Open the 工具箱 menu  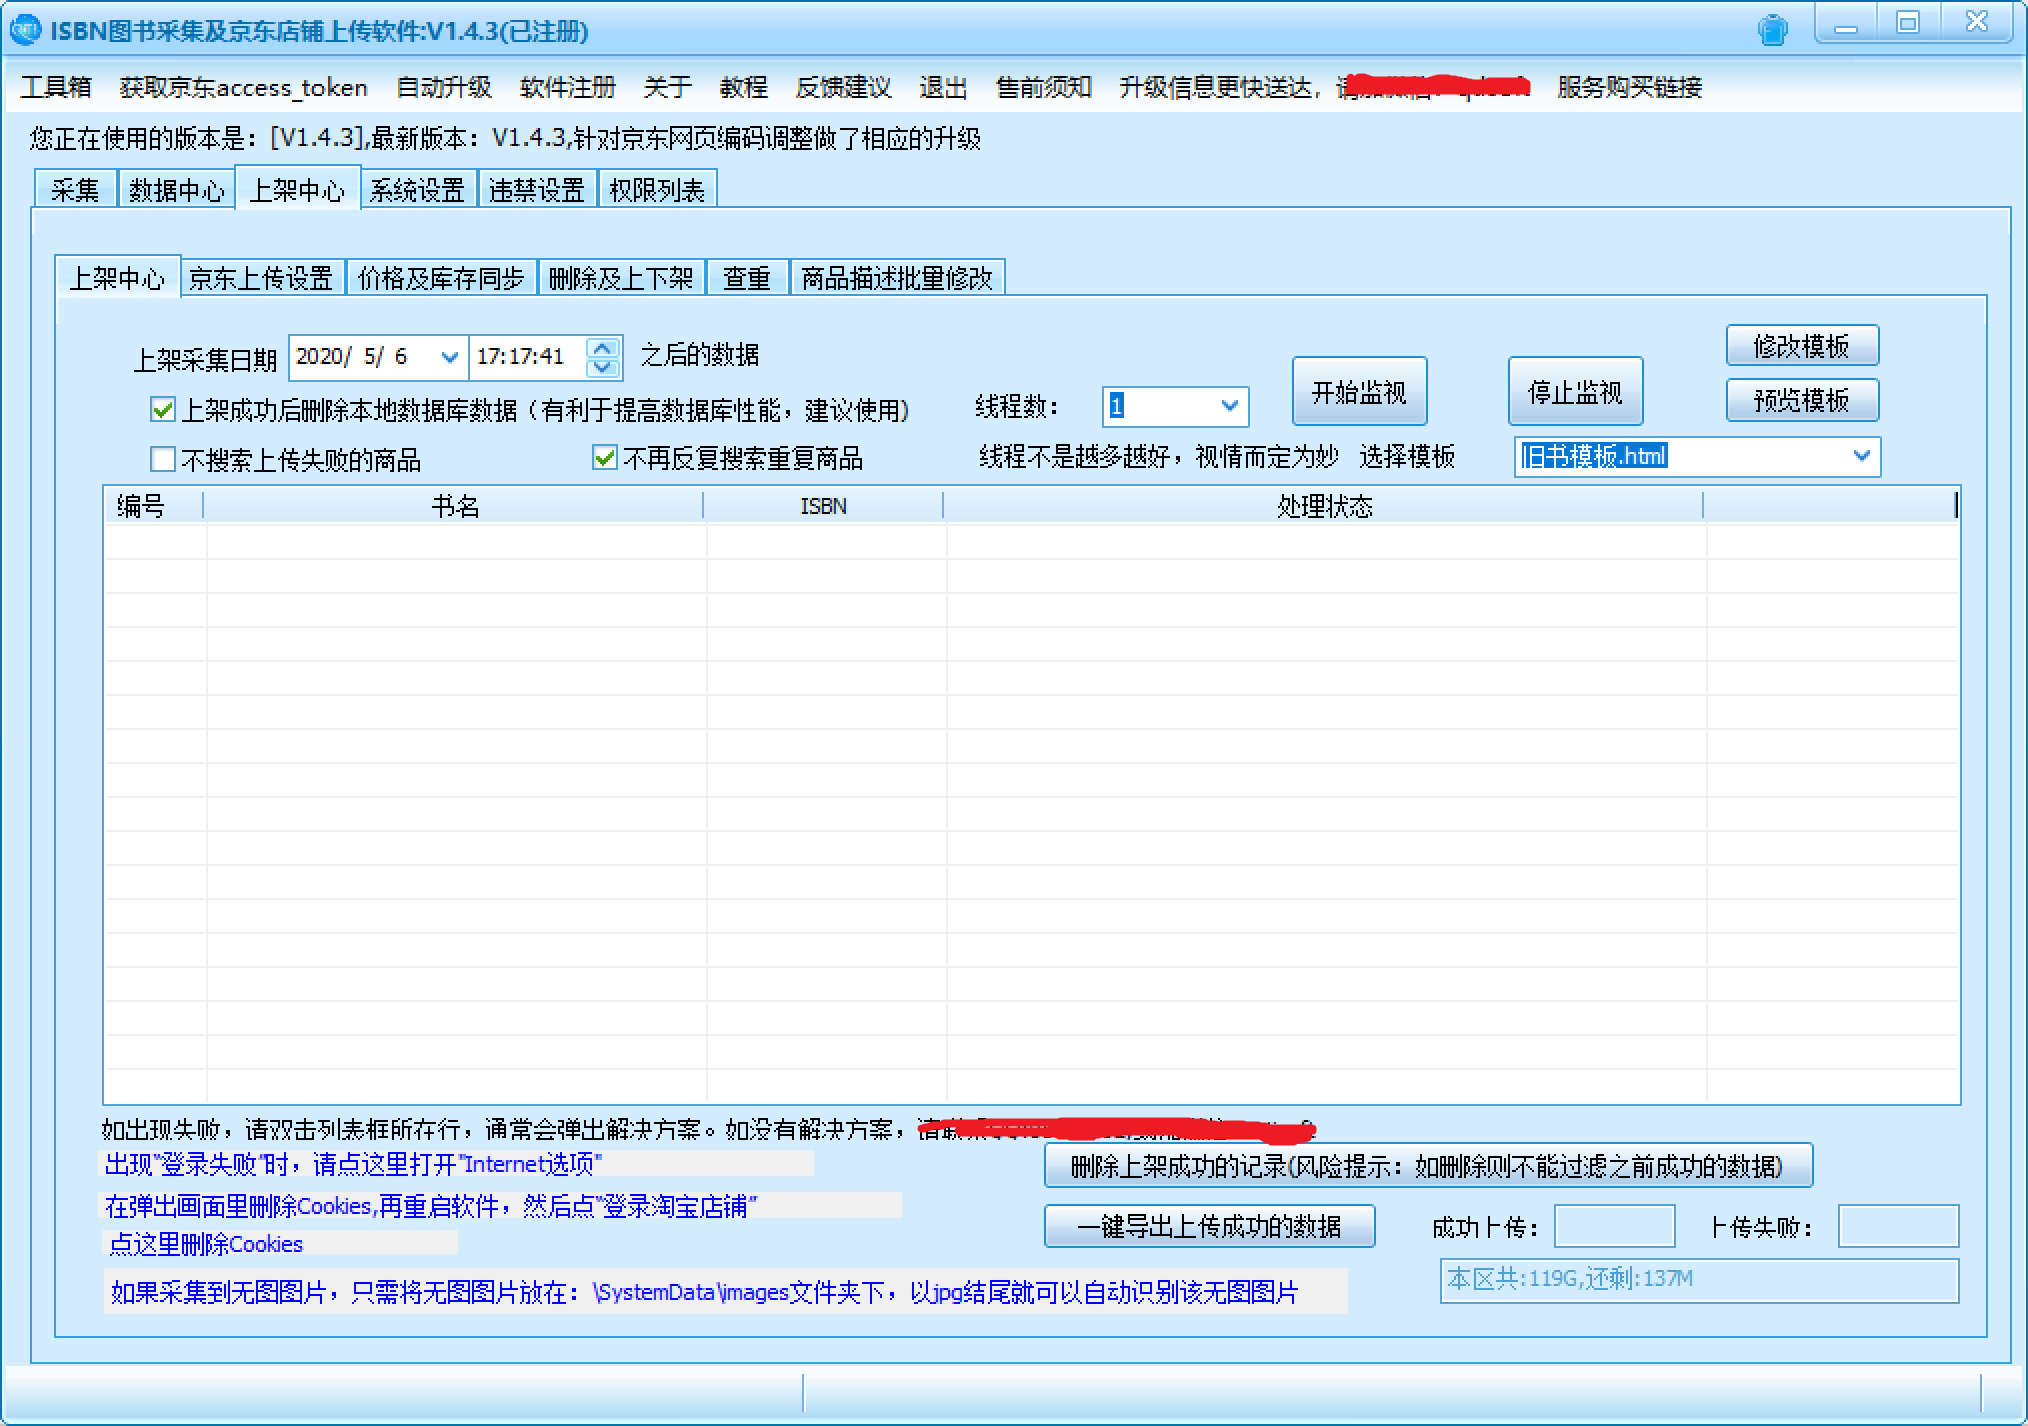[55, 88]
